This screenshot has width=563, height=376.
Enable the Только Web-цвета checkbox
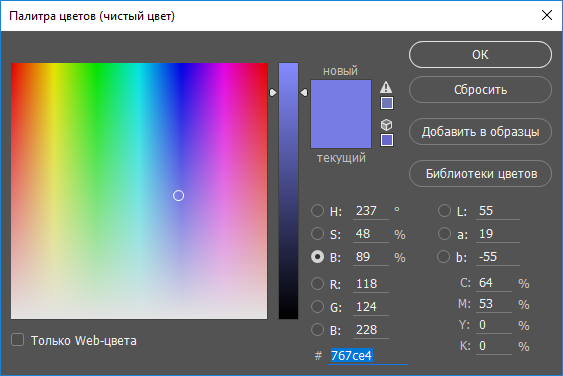click(x=17, y=340)
